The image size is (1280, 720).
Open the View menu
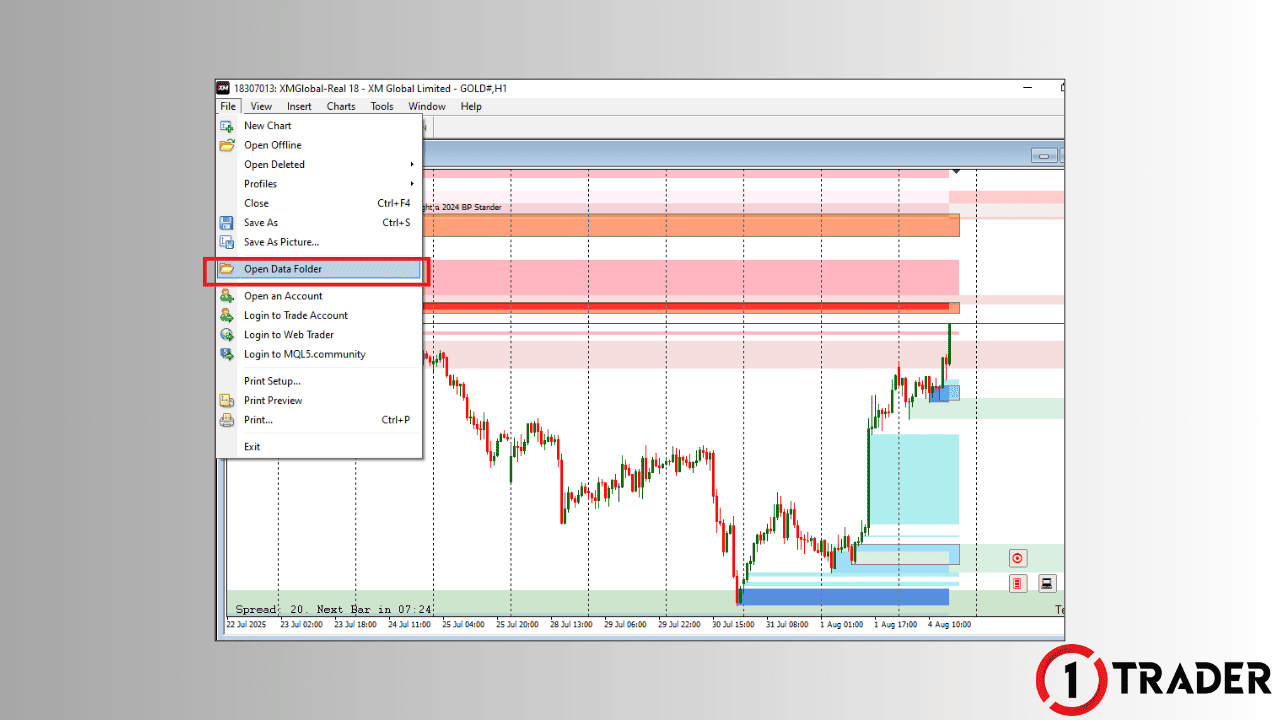[261, 106]
